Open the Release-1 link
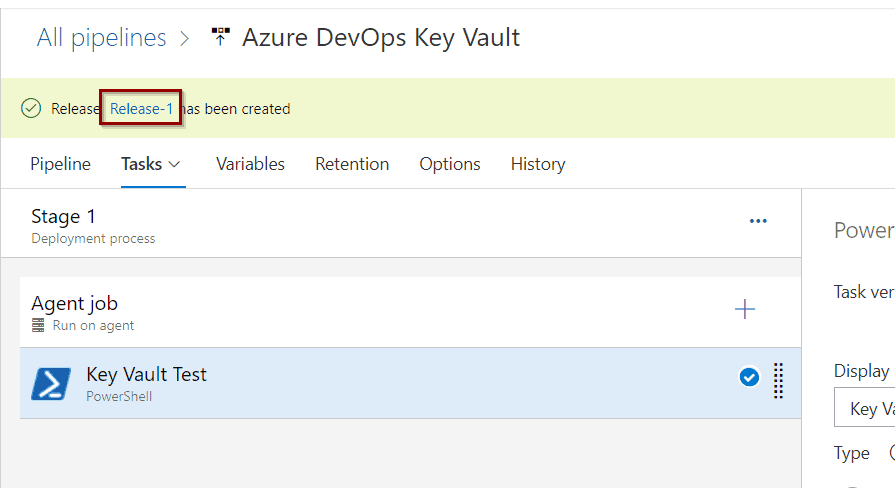 pos(141,108)
